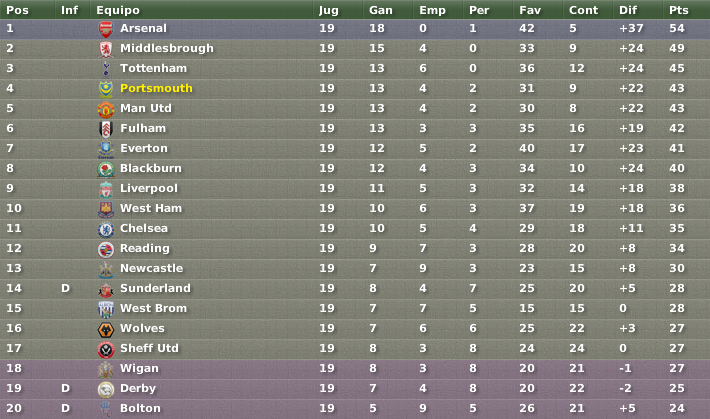The height and width of the screenshot is (419, 710).
Task: Sort by the Dif column header
Action: (x=628, y=10)
